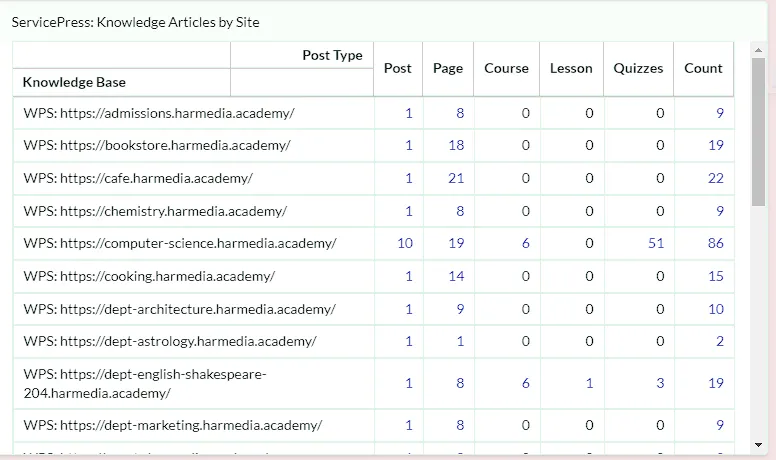Open Post count 10 for computer-science site
Image resolution: width=776 pixels, height=460 pixels.
pyautogui.click(x=405, y=243)
